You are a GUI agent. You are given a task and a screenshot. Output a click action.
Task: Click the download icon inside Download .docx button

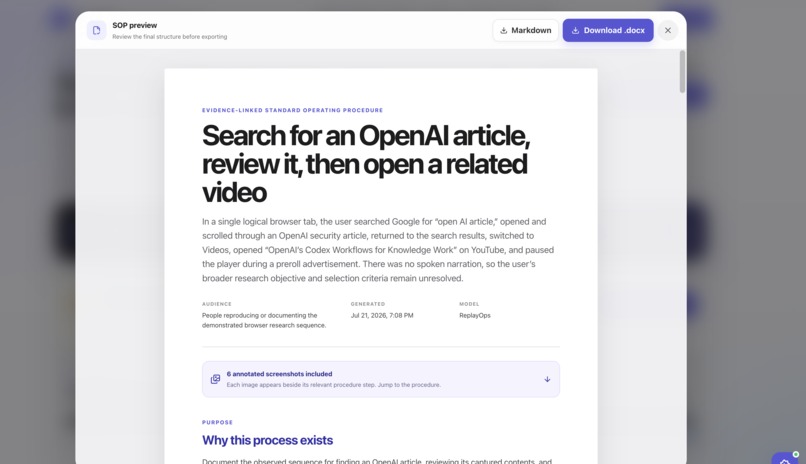575,30
